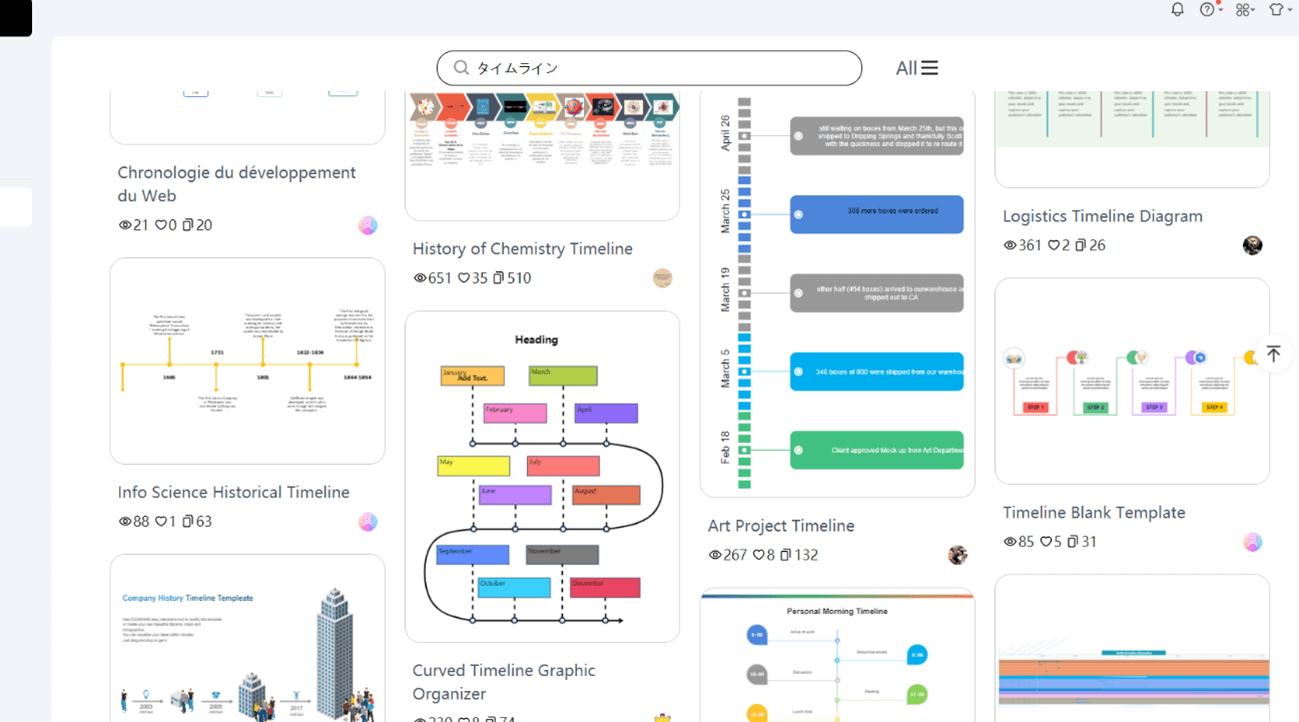Click copy icon on Timeline Blank Template
This screenshot has height=722, width=1299.
1072,542
